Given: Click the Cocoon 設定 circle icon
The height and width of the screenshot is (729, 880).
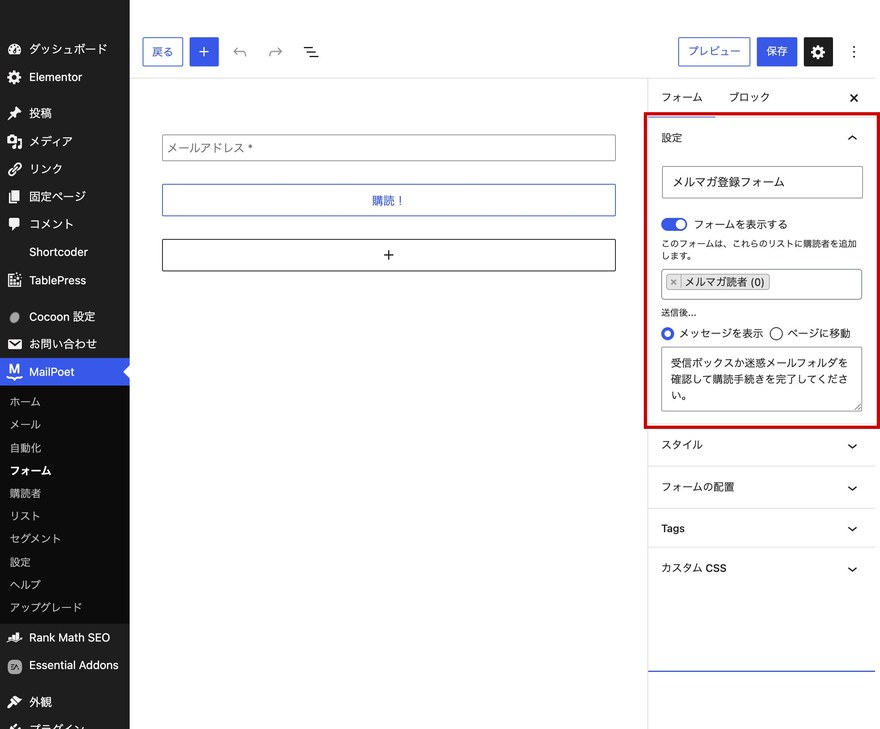Looking at the screenshot, I should (x=15, y=317).
